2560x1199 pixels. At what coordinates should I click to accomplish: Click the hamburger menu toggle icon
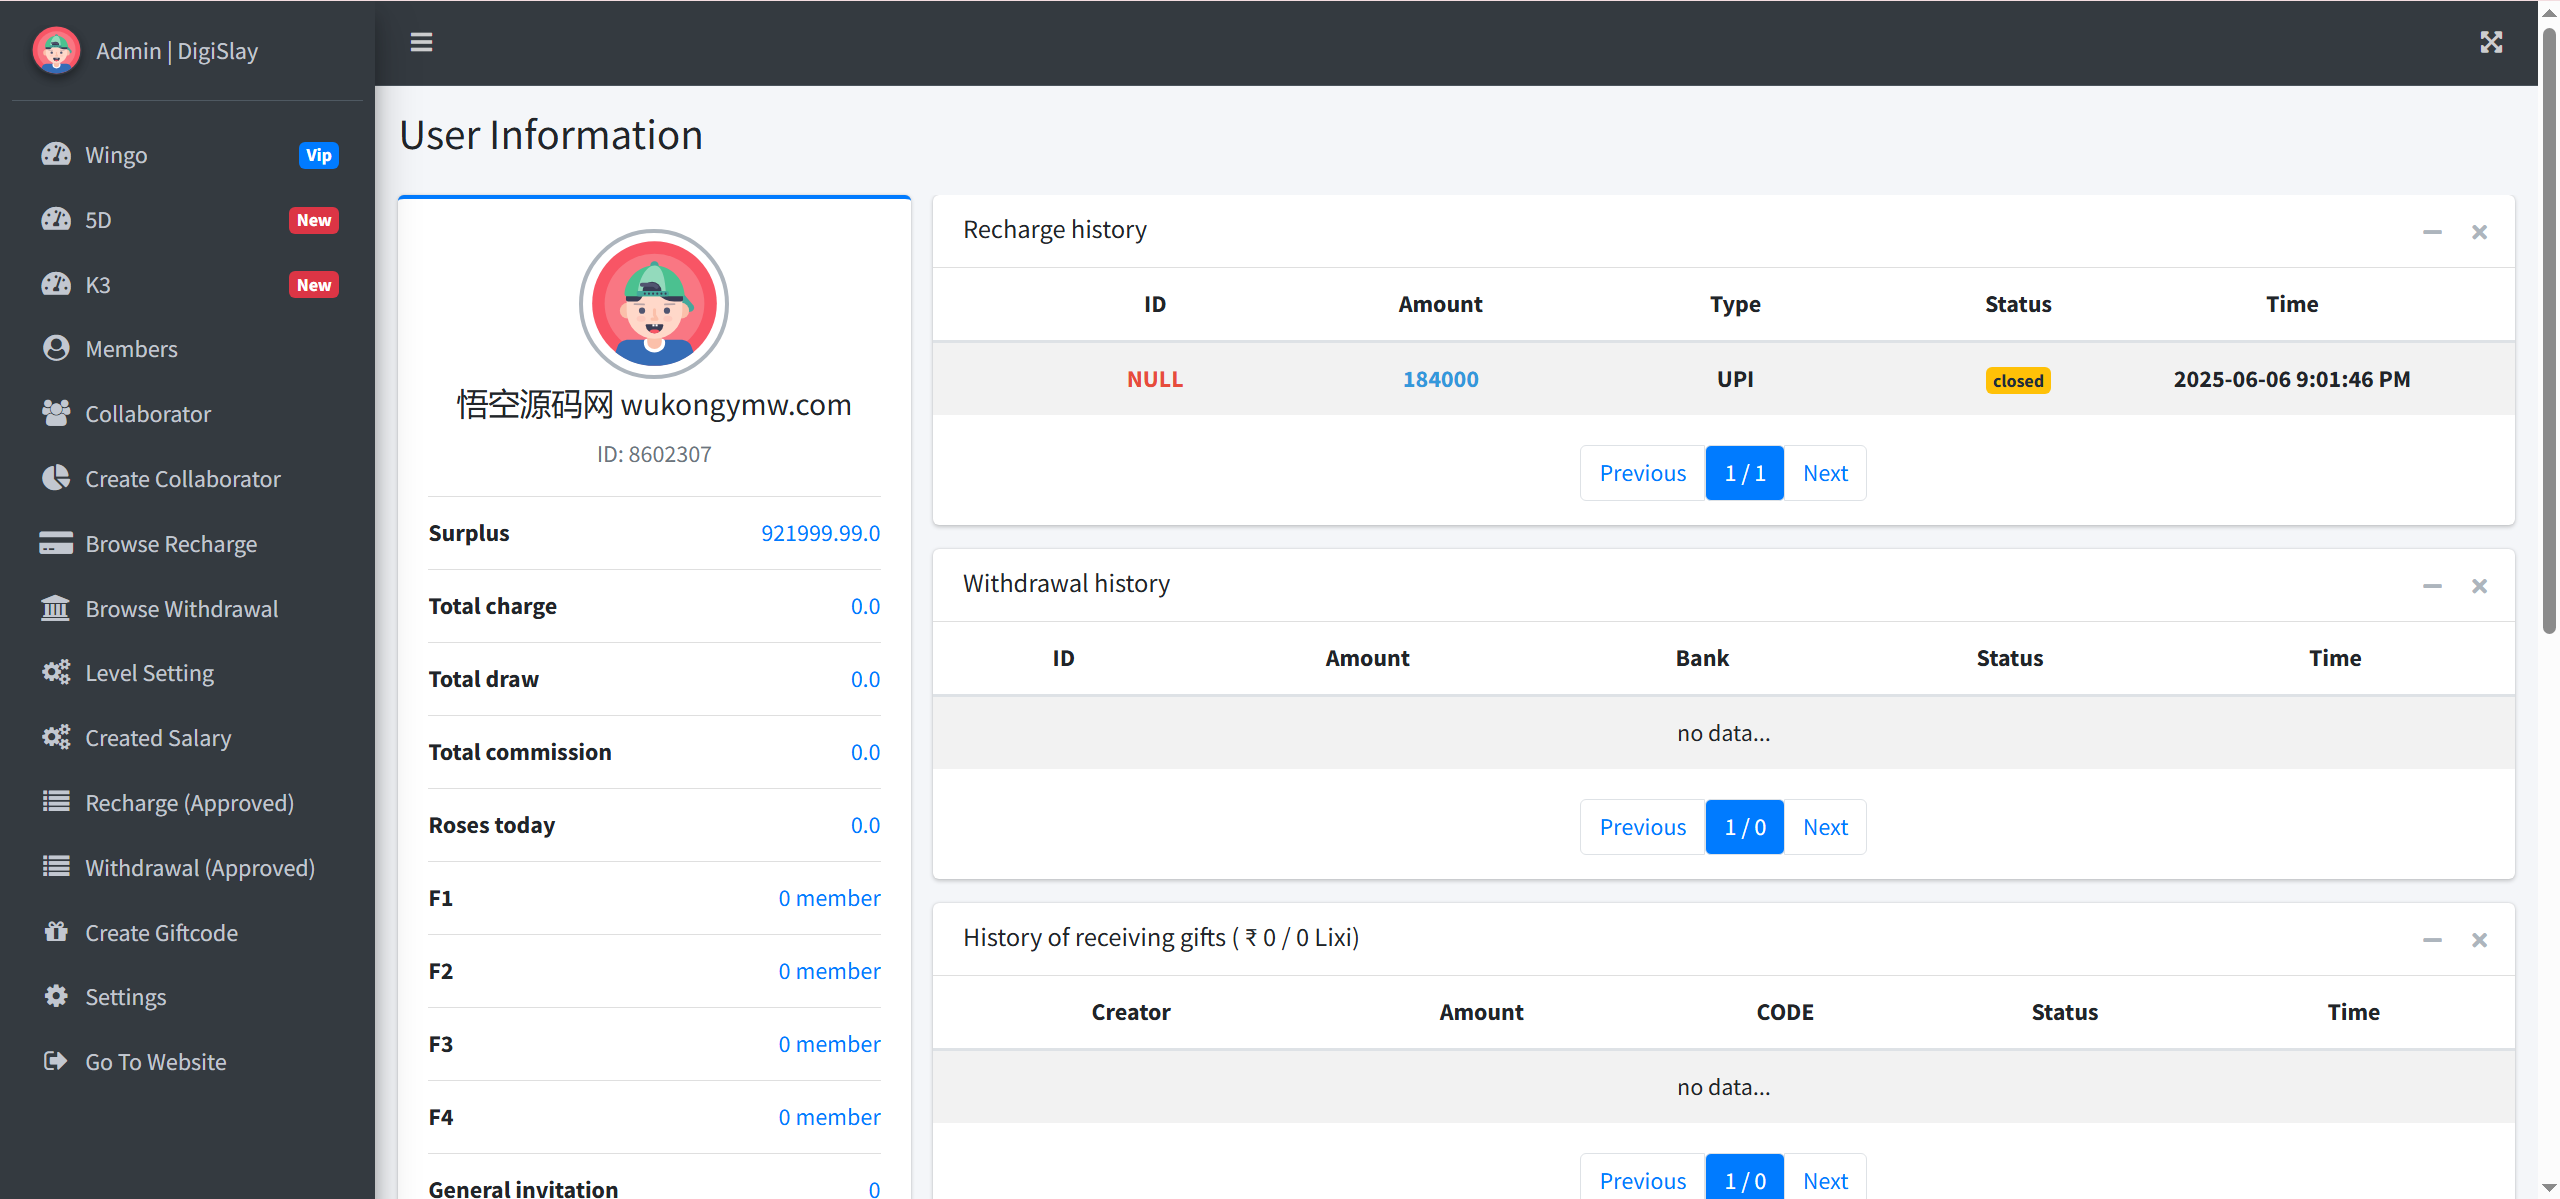(421, 42)
